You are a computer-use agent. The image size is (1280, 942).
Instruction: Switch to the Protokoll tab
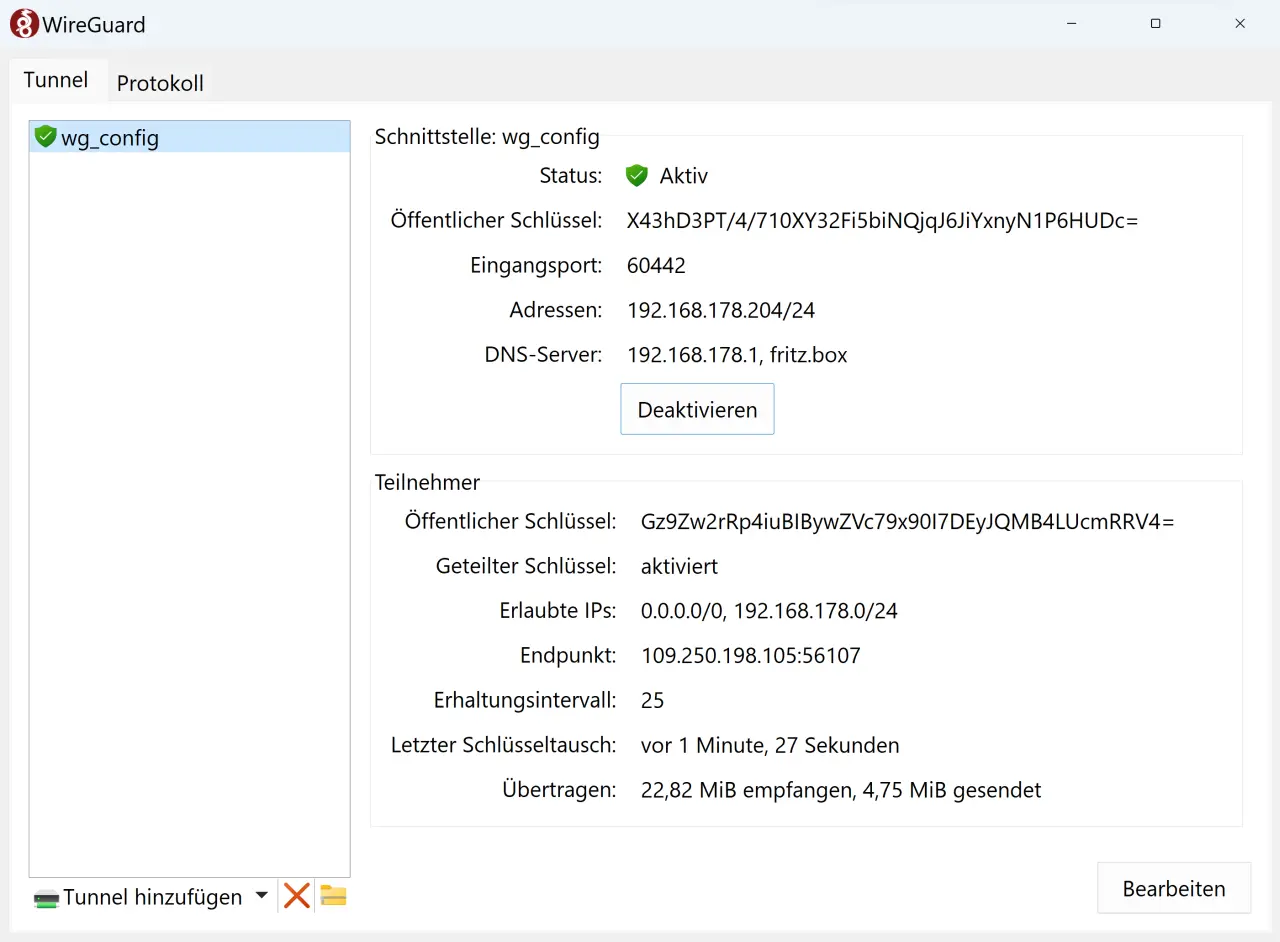tap(160, 83)
